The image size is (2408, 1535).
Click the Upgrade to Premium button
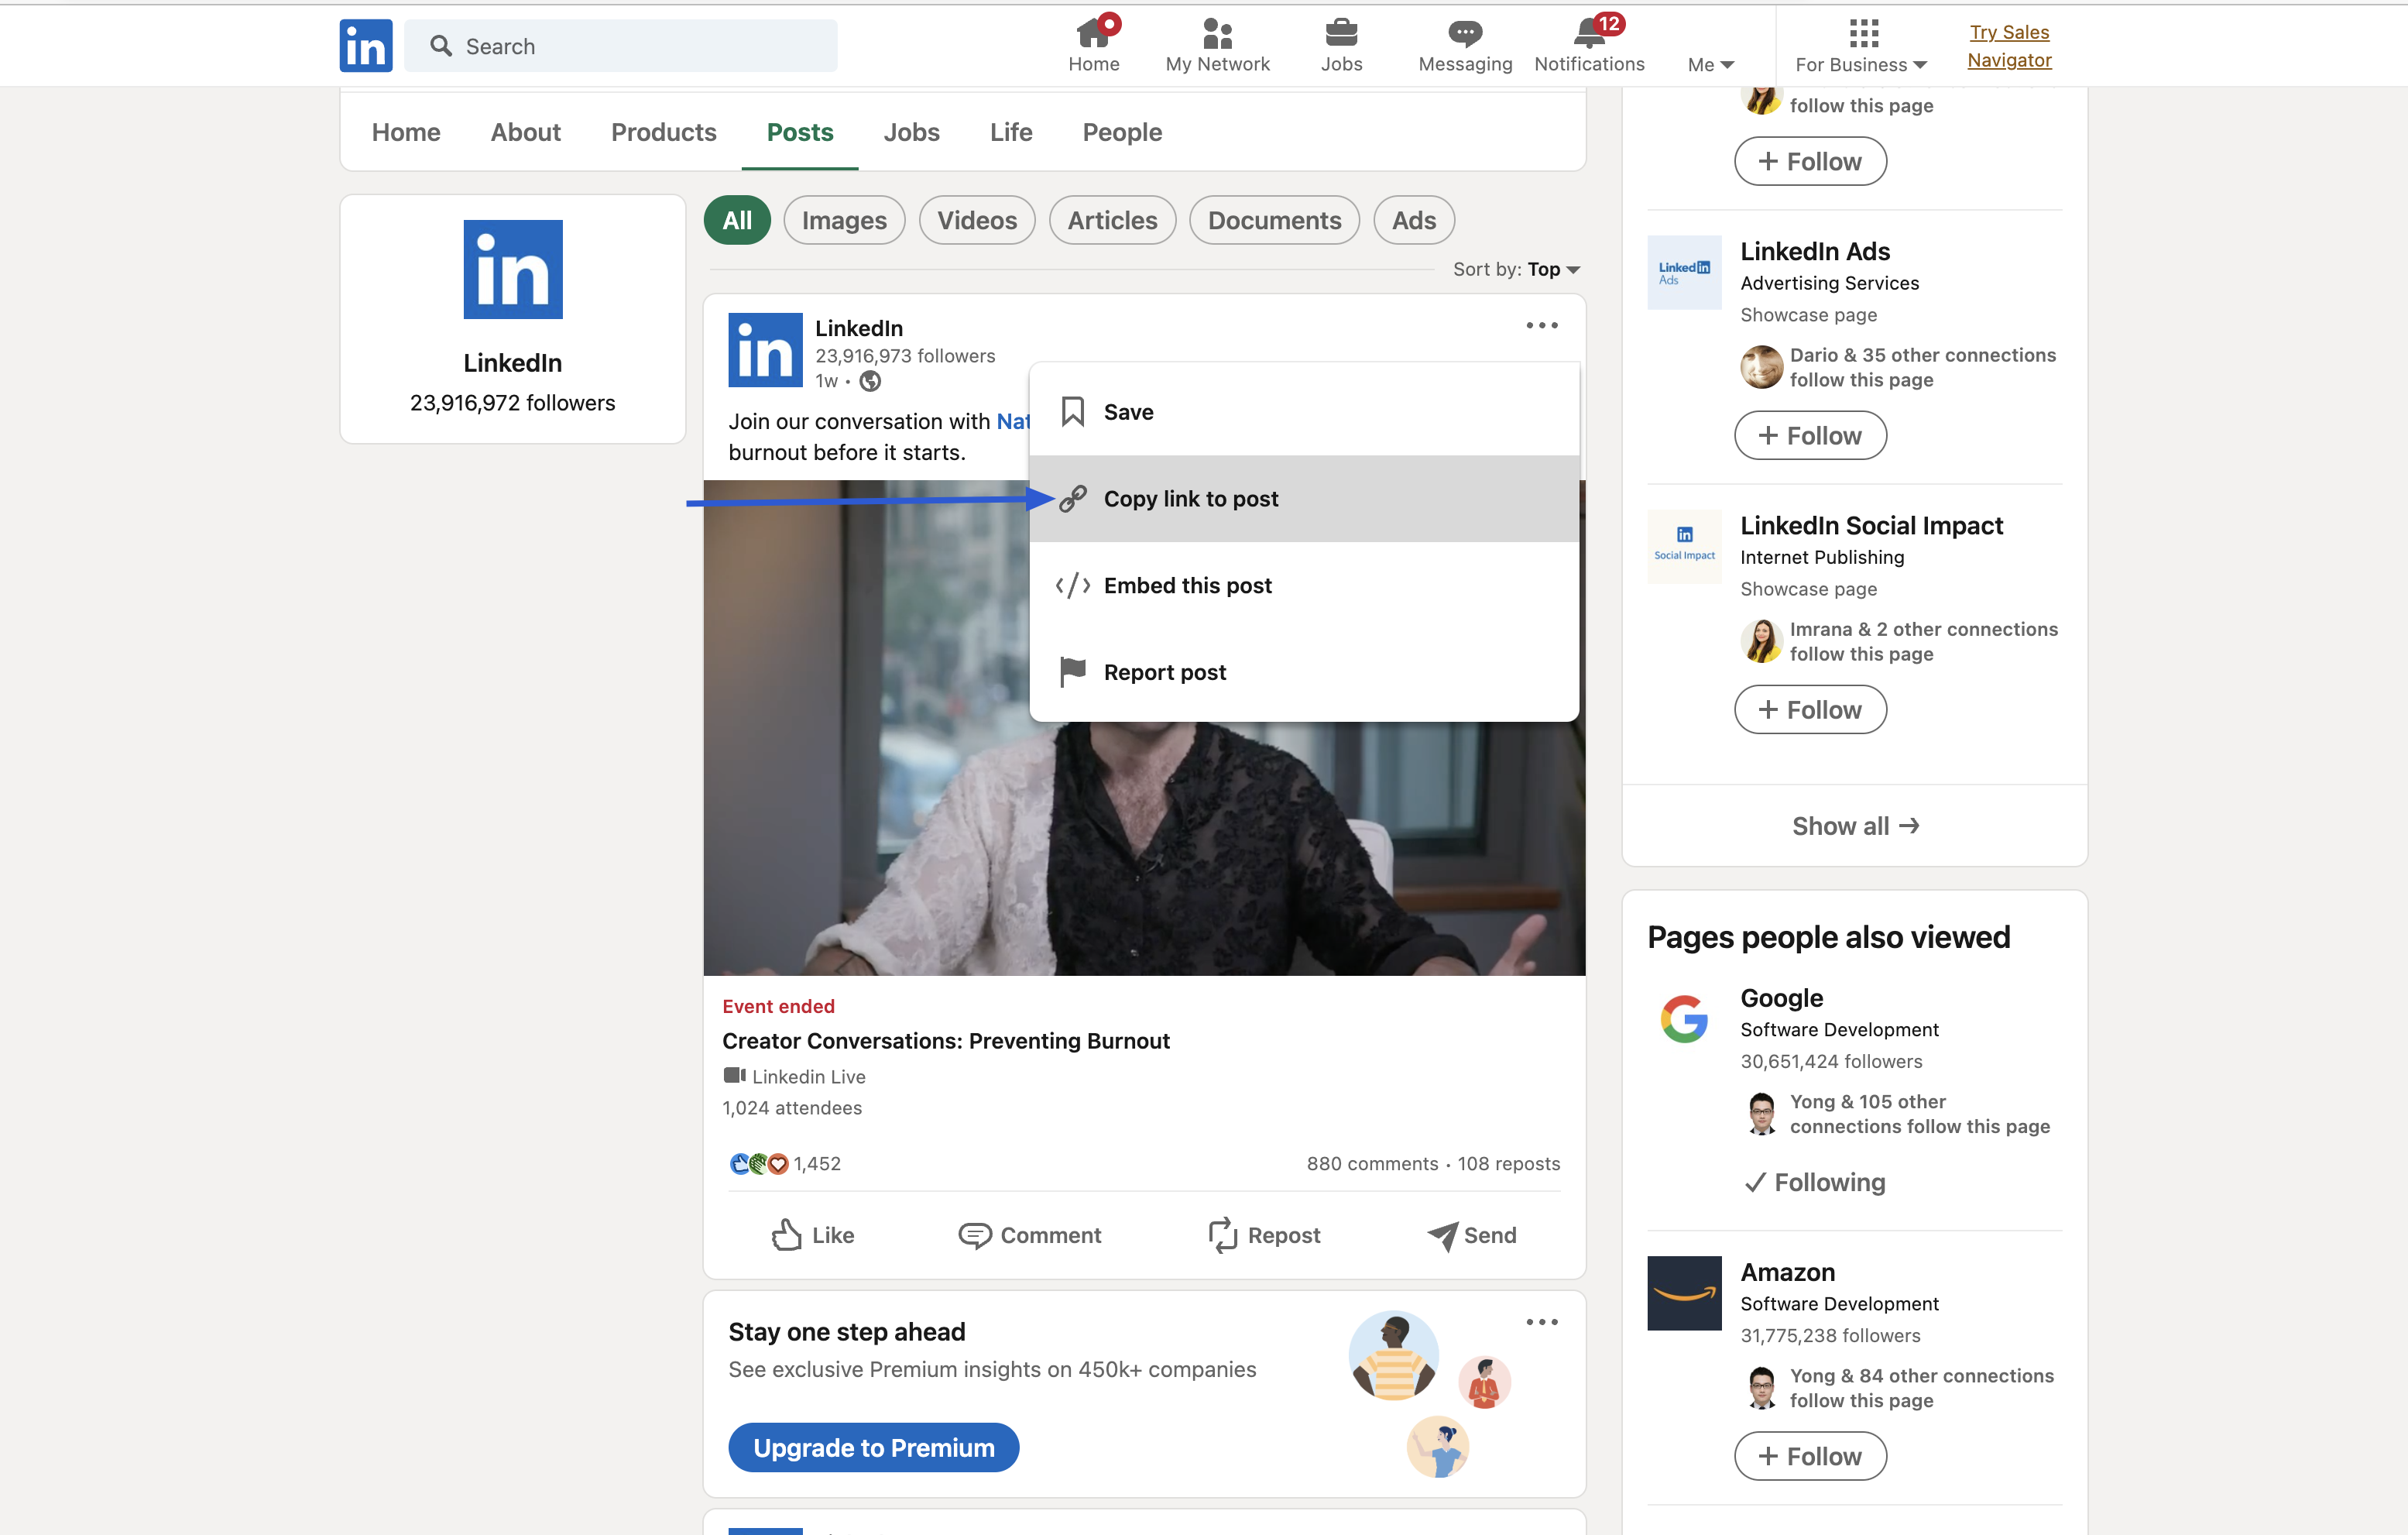[x=873, y=1447]
